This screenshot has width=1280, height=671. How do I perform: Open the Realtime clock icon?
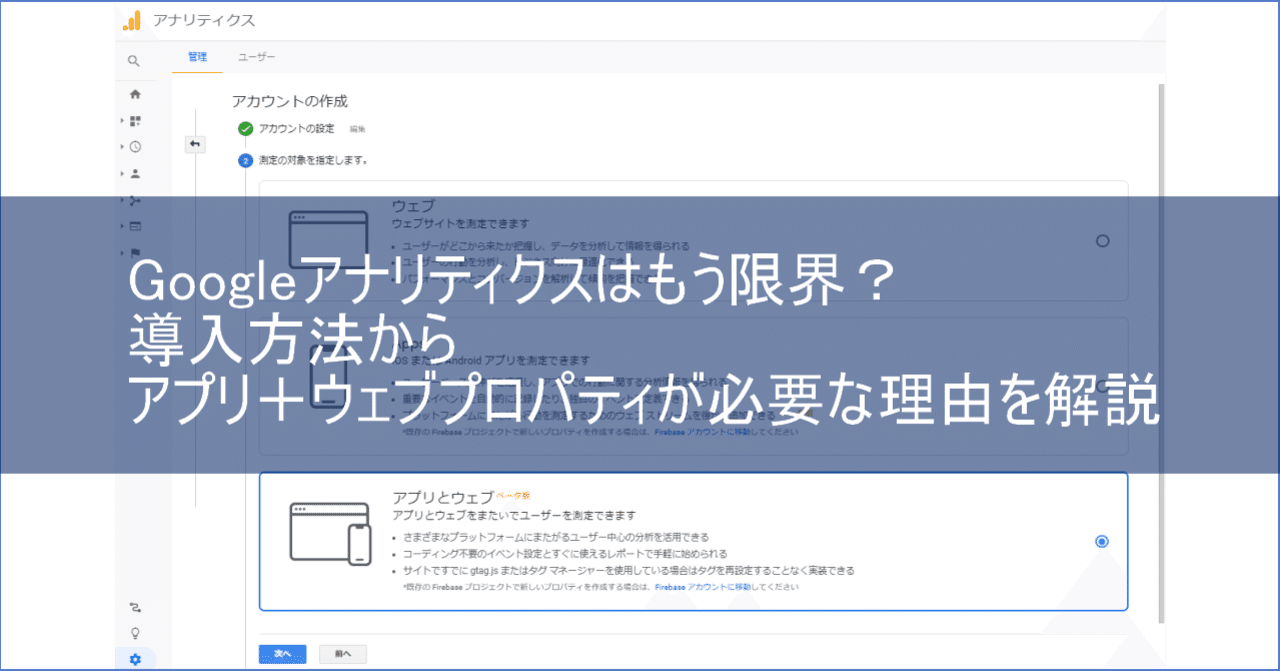135,147
